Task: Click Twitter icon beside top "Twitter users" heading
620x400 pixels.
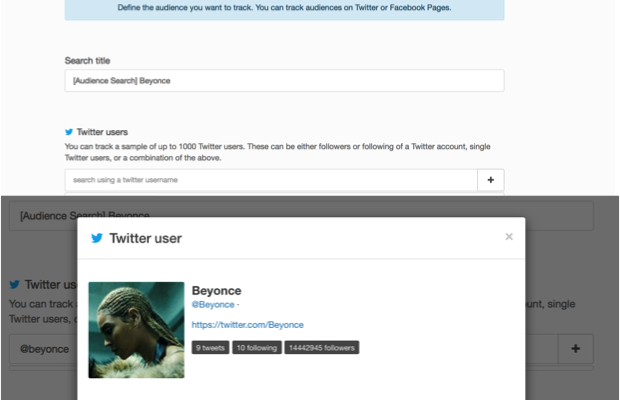Action: click(69, 131)
